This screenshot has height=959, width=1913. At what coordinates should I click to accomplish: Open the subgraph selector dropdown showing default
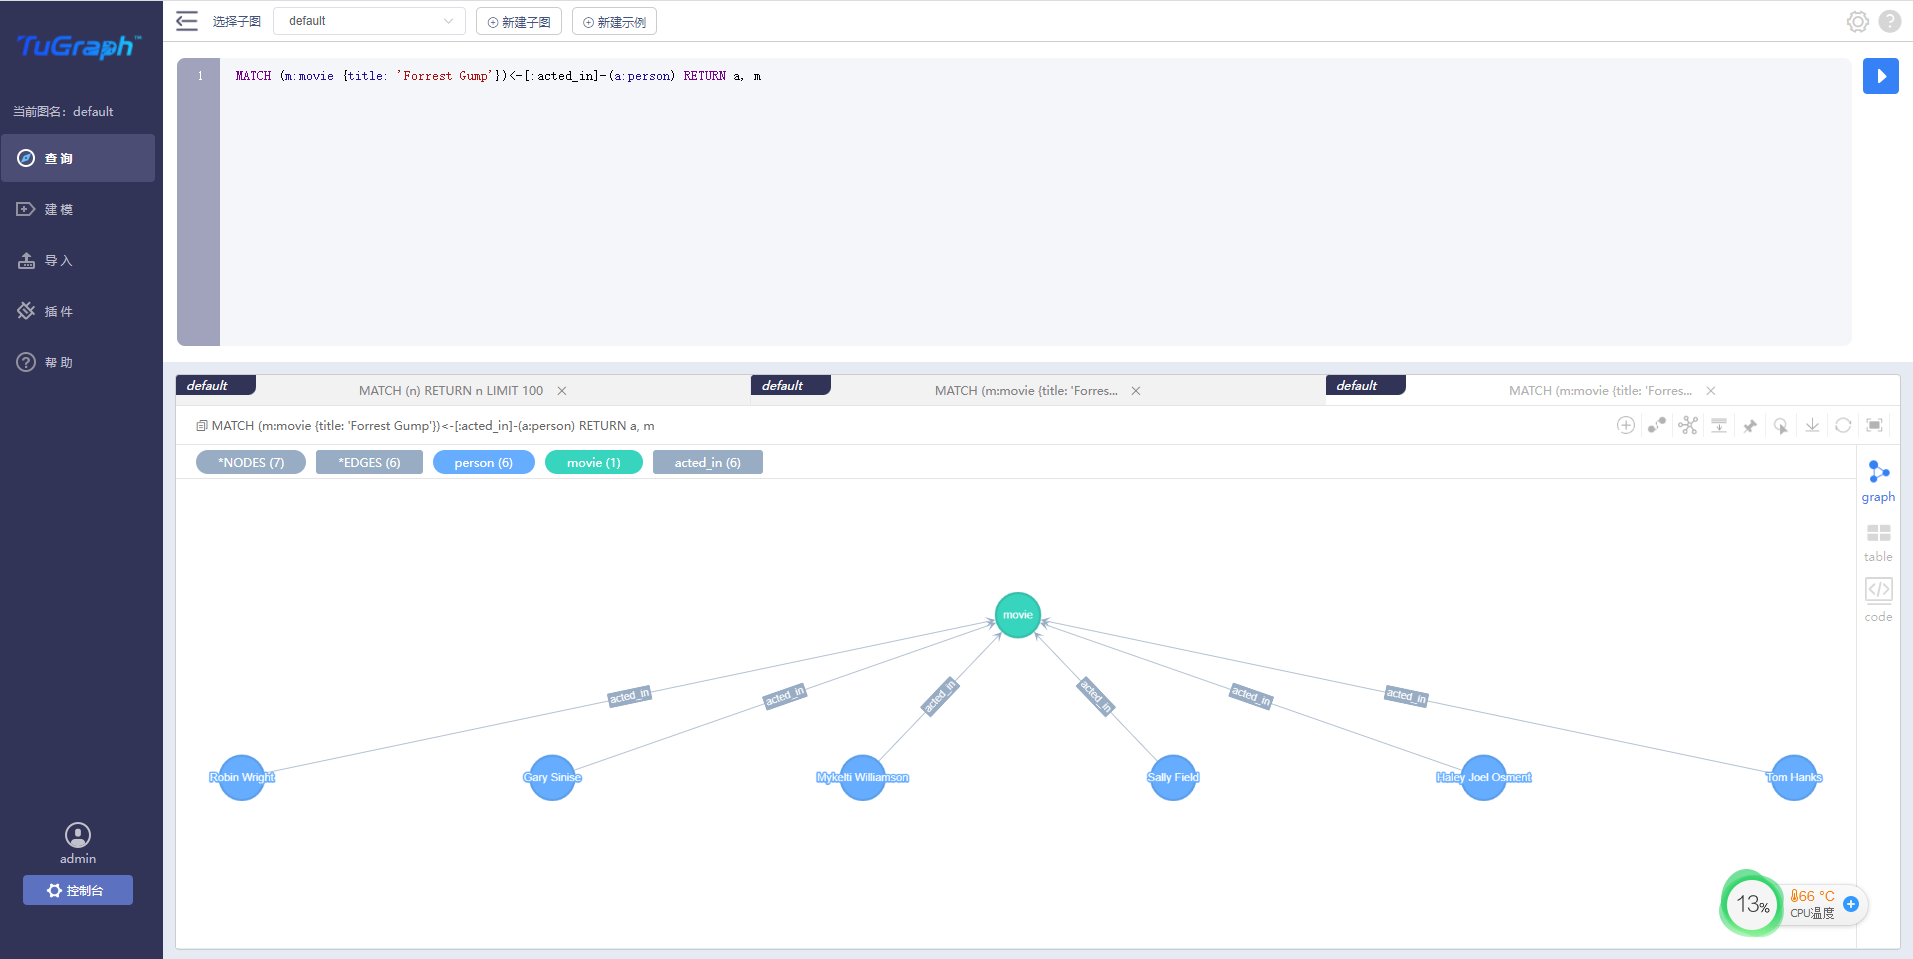point(369,21)
